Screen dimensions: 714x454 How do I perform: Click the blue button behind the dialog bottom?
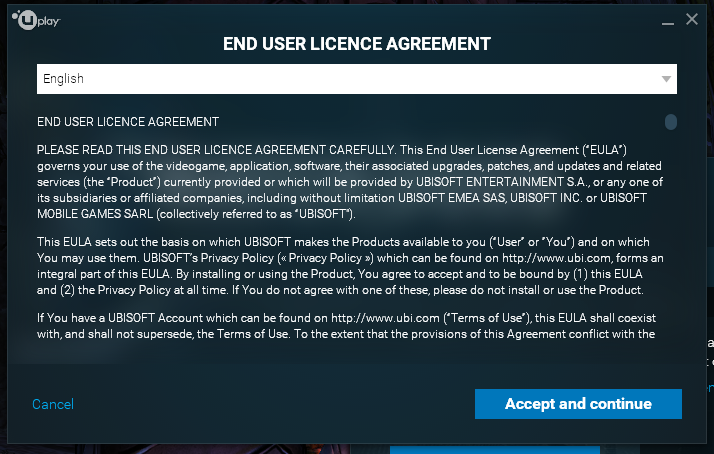pos(495,450)
